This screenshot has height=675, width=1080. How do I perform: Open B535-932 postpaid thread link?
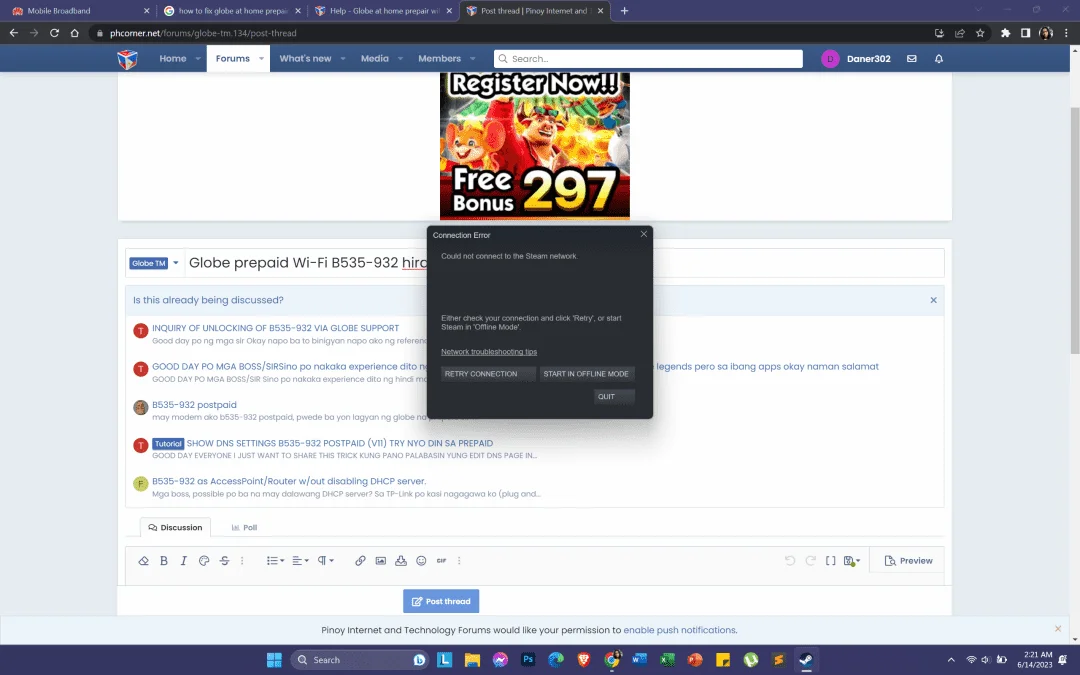[x=194, y=405]
